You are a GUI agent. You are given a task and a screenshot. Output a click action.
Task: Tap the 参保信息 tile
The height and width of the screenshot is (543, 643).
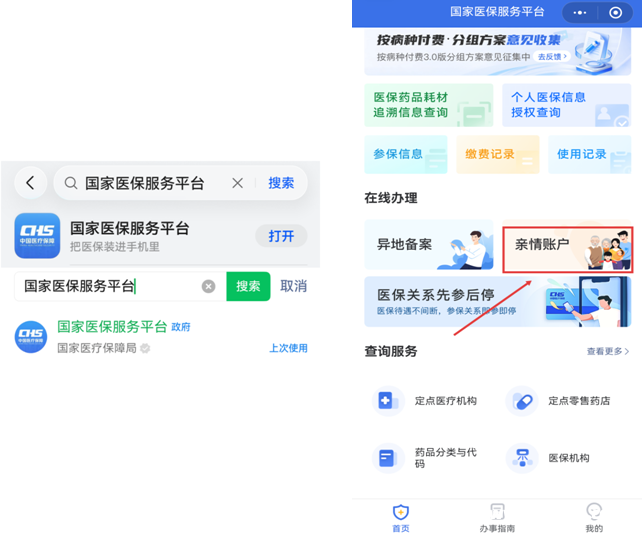point(406,154)
